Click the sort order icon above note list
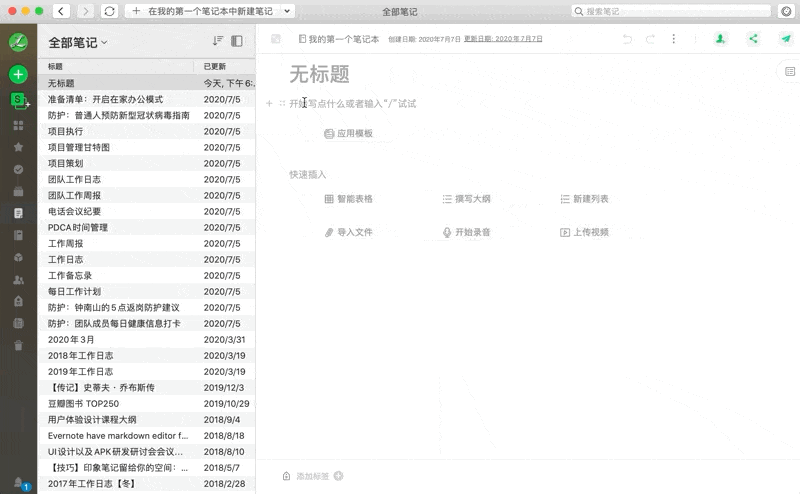The image size is (800, 494). click(218, 41)
